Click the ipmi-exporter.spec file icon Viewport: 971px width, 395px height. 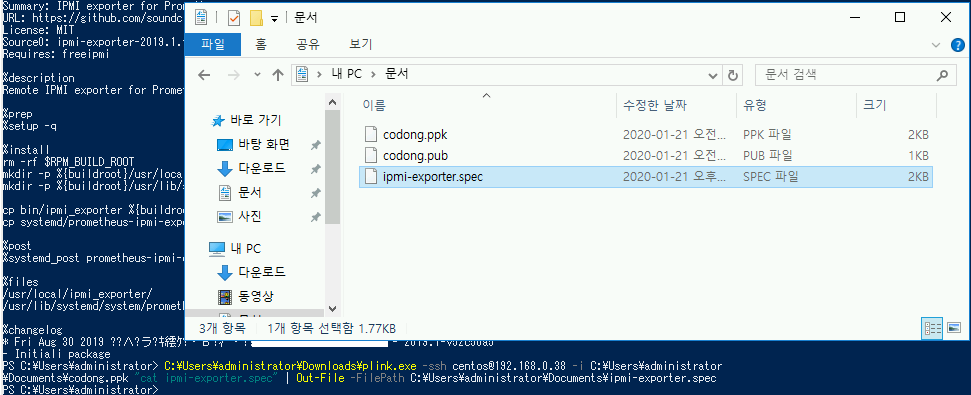[370, 176]
